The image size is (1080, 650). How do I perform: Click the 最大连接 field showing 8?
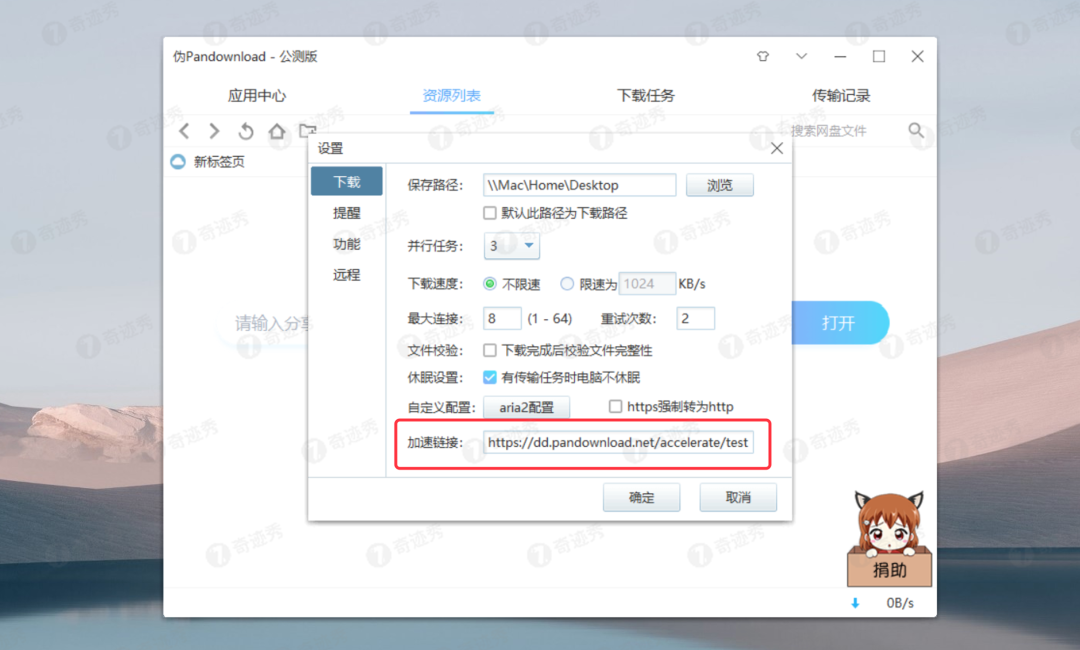coord(502,319)
